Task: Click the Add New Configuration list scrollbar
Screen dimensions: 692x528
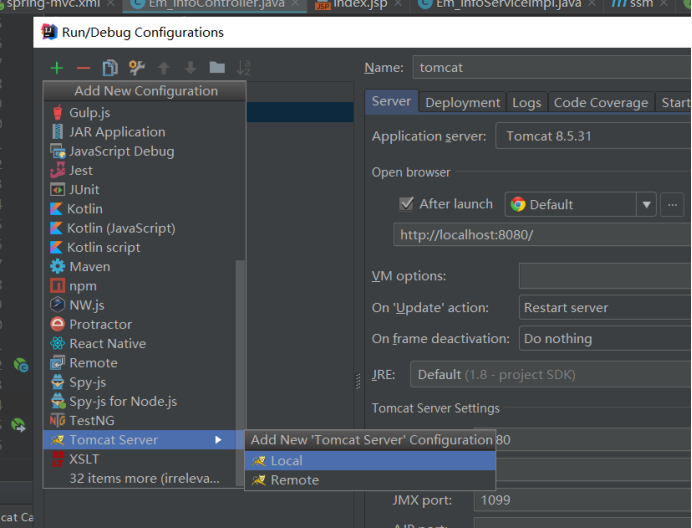Action: [240, 371]
